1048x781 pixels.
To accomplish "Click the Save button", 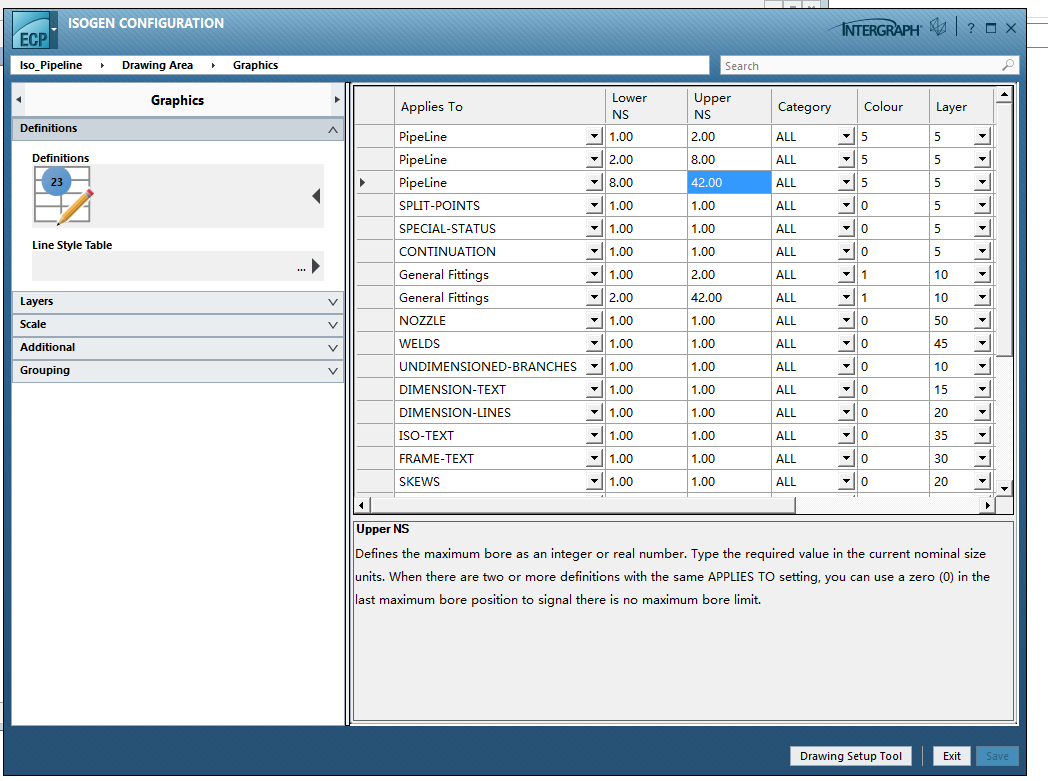I will point(997,756).
